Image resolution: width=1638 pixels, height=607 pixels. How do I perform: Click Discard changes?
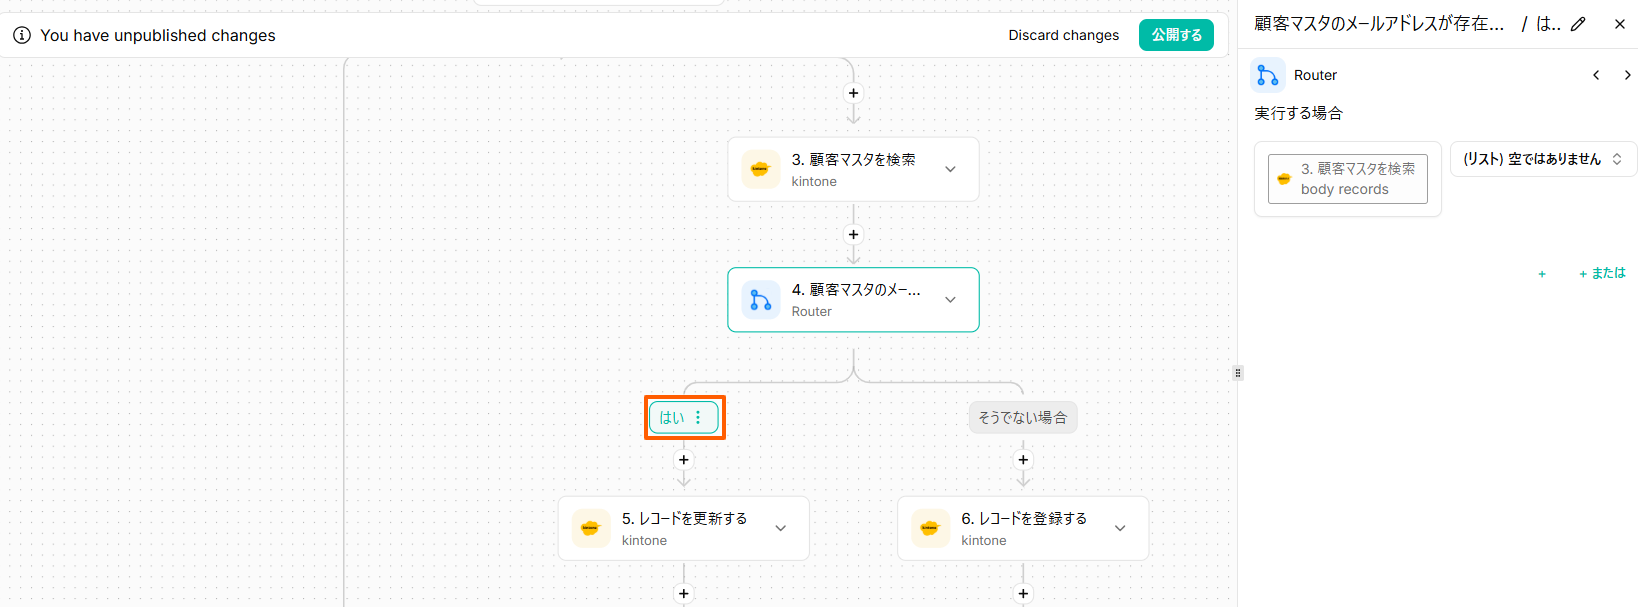click(x=1063, y=35)
